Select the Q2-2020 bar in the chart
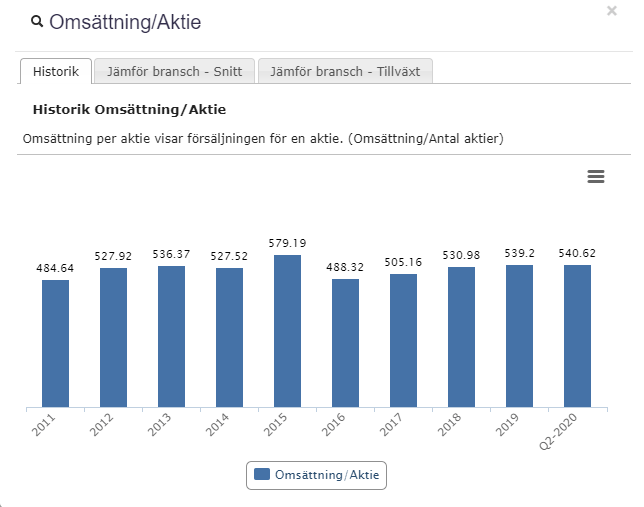 578,336
